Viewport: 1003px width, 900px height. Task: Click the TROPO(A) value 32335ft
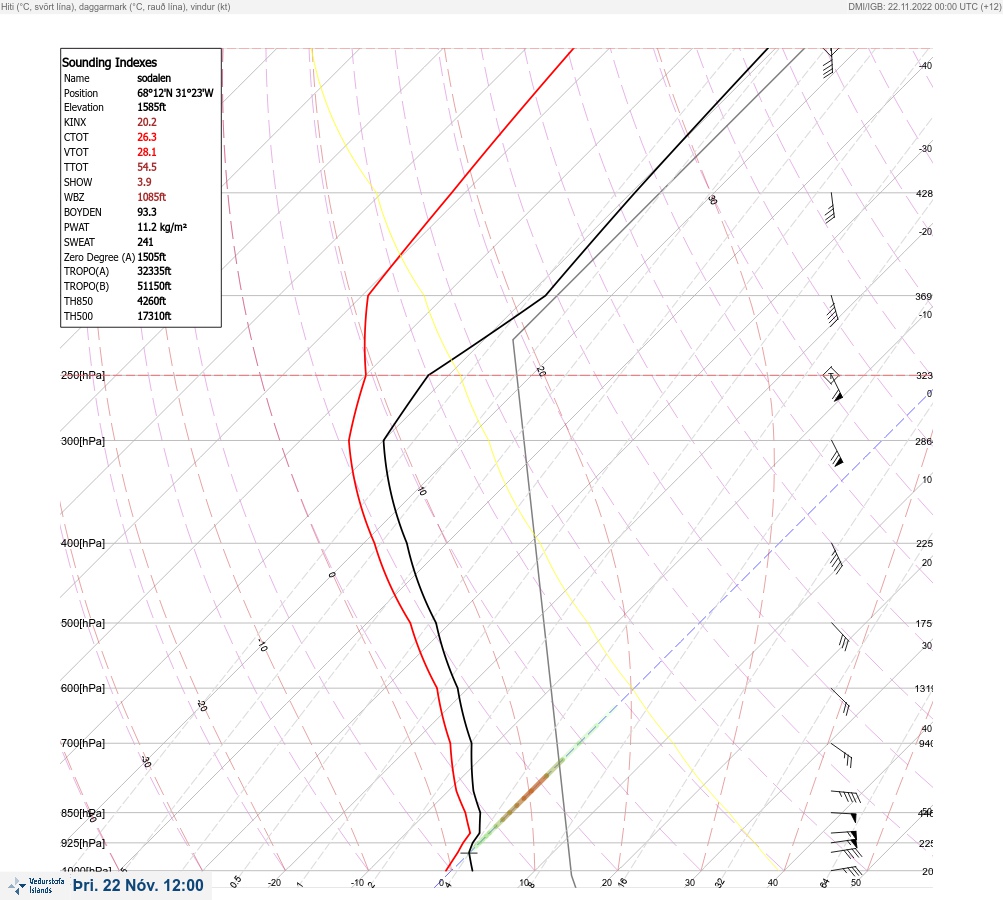154,271
